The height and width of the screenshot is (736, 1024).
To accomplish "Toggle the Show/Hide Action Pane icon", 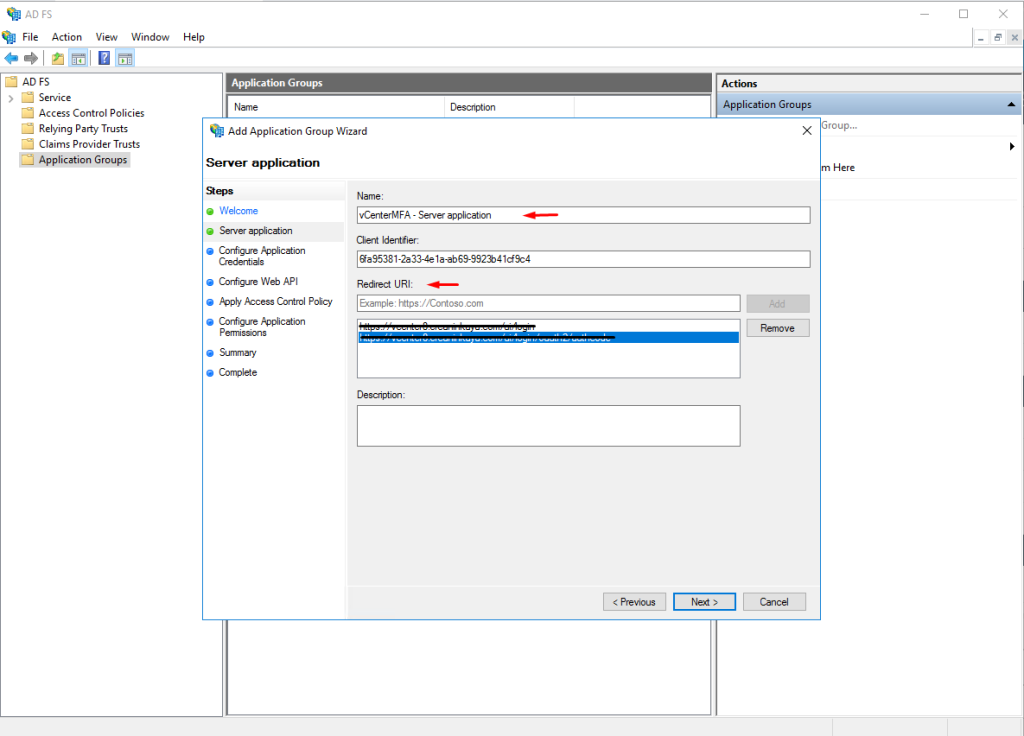I will 125,59.
